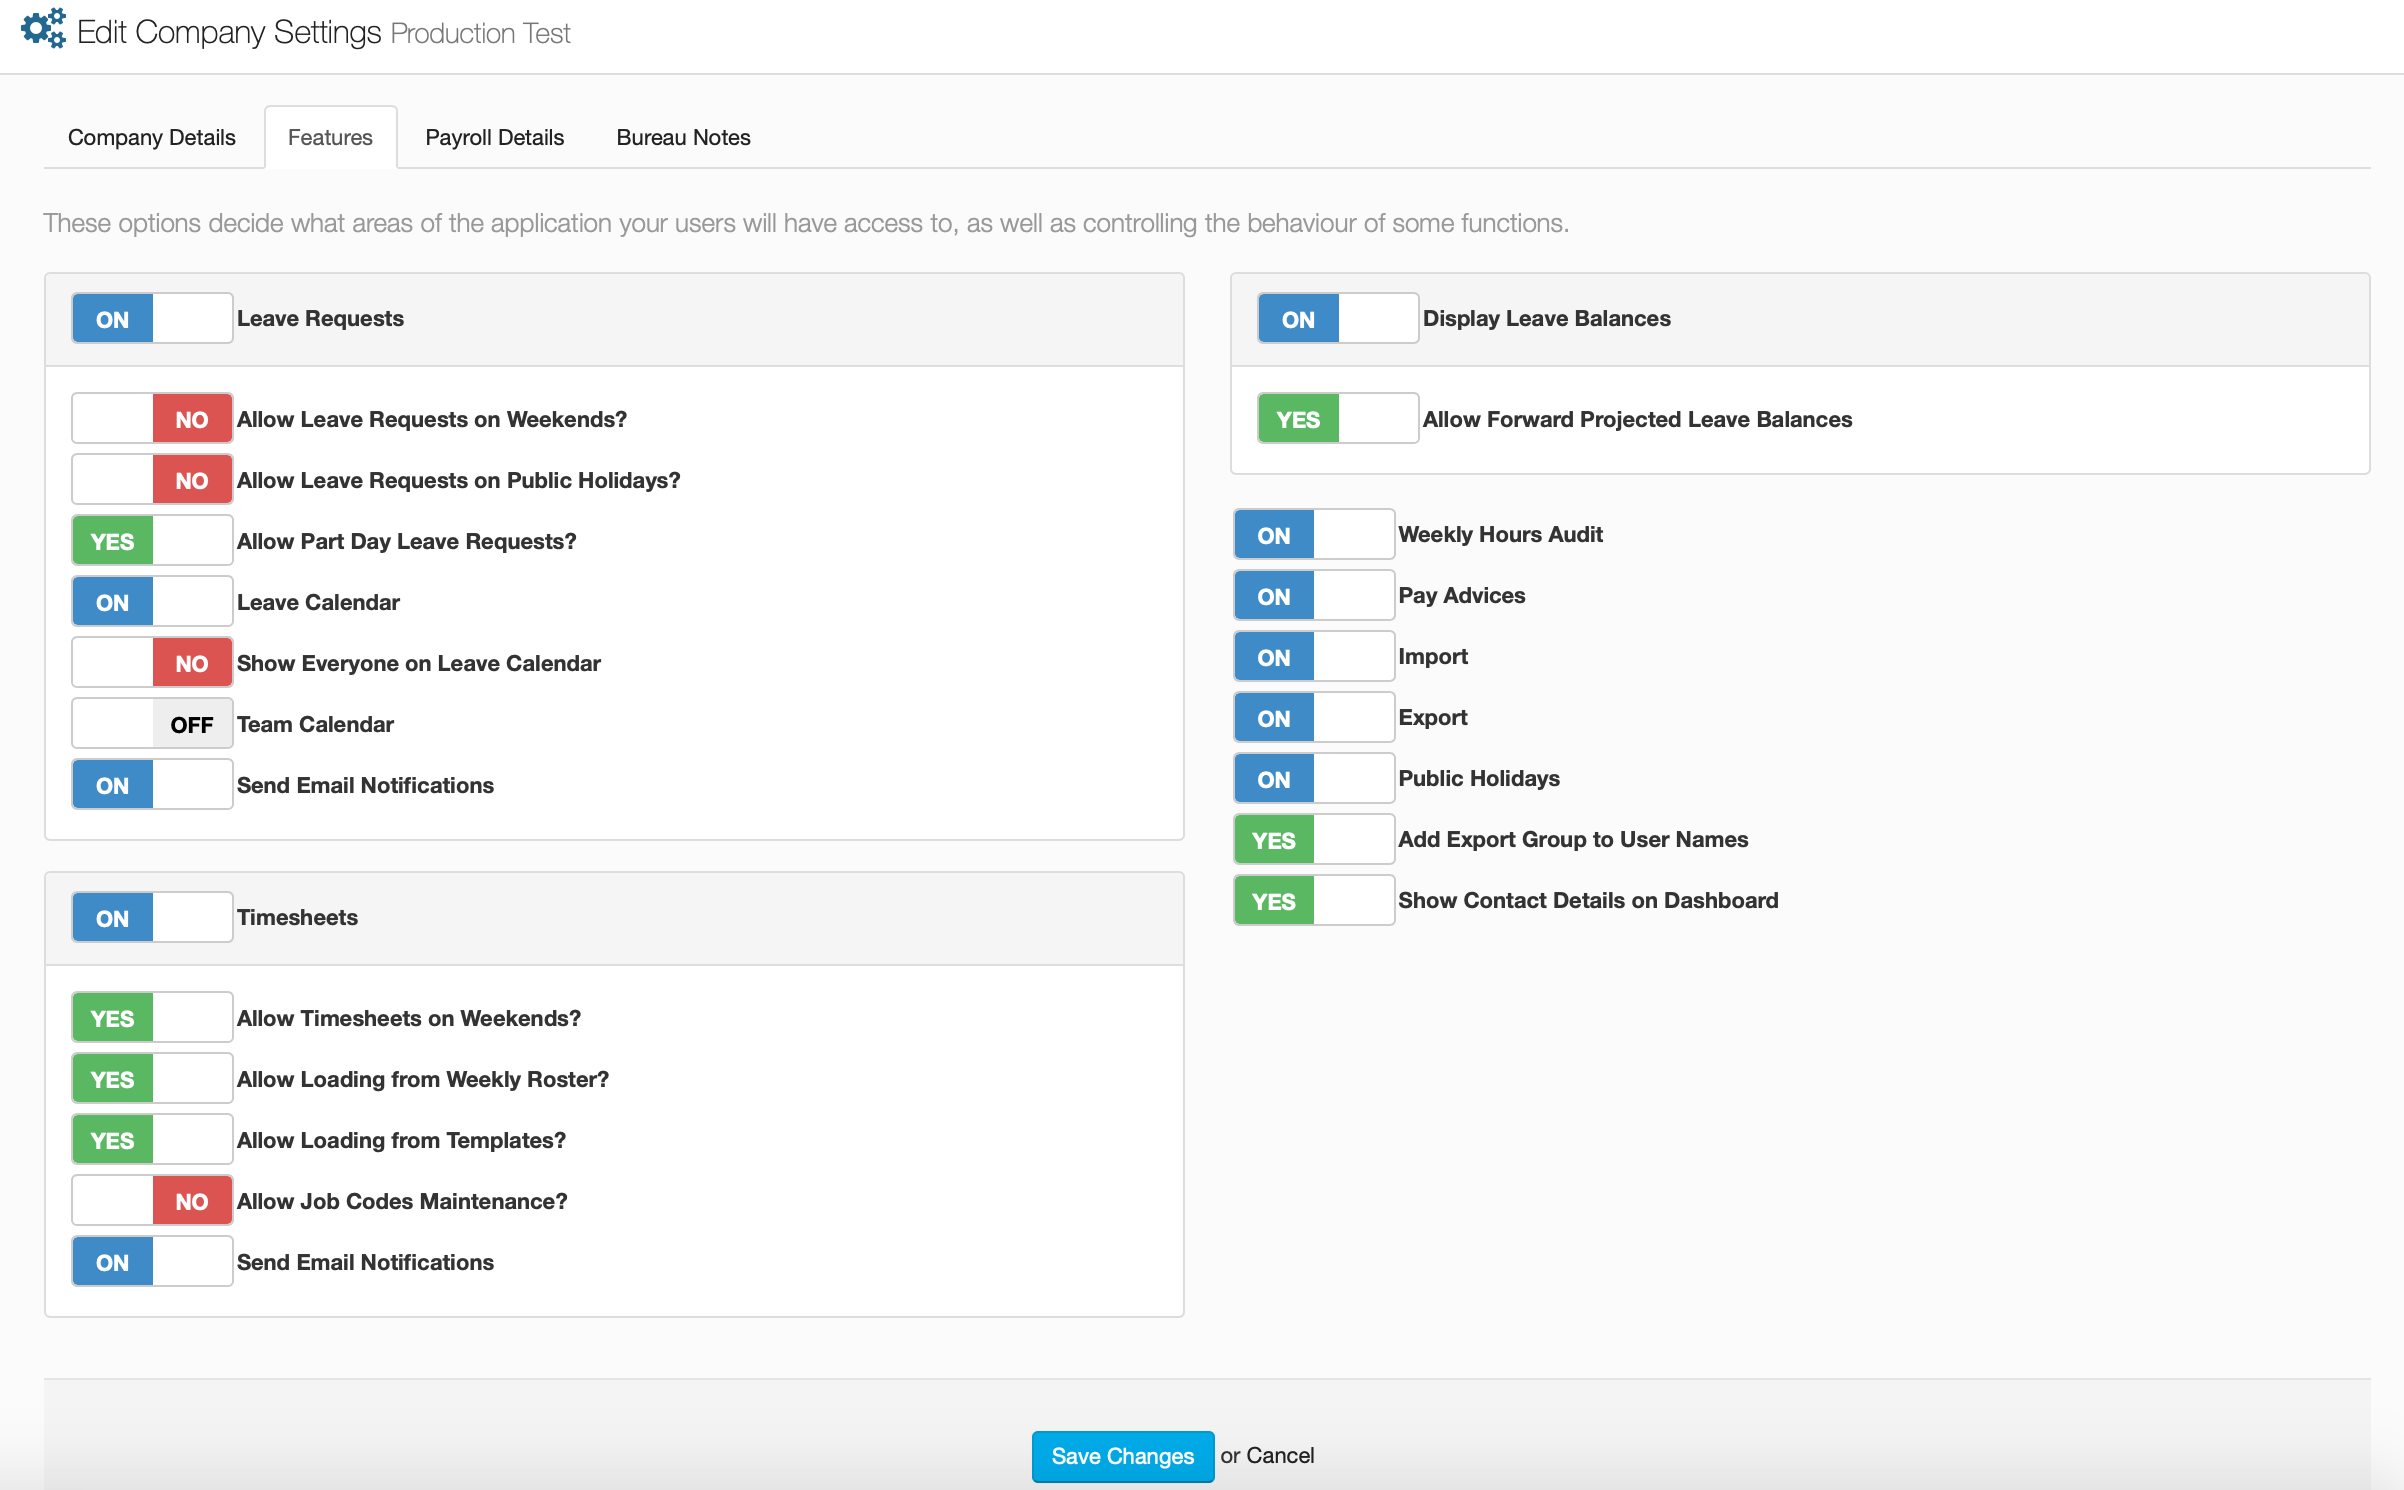2404x1490 pixels.
Task: Turn off Display Leave Balances
Action: [x=1337, y=319]
